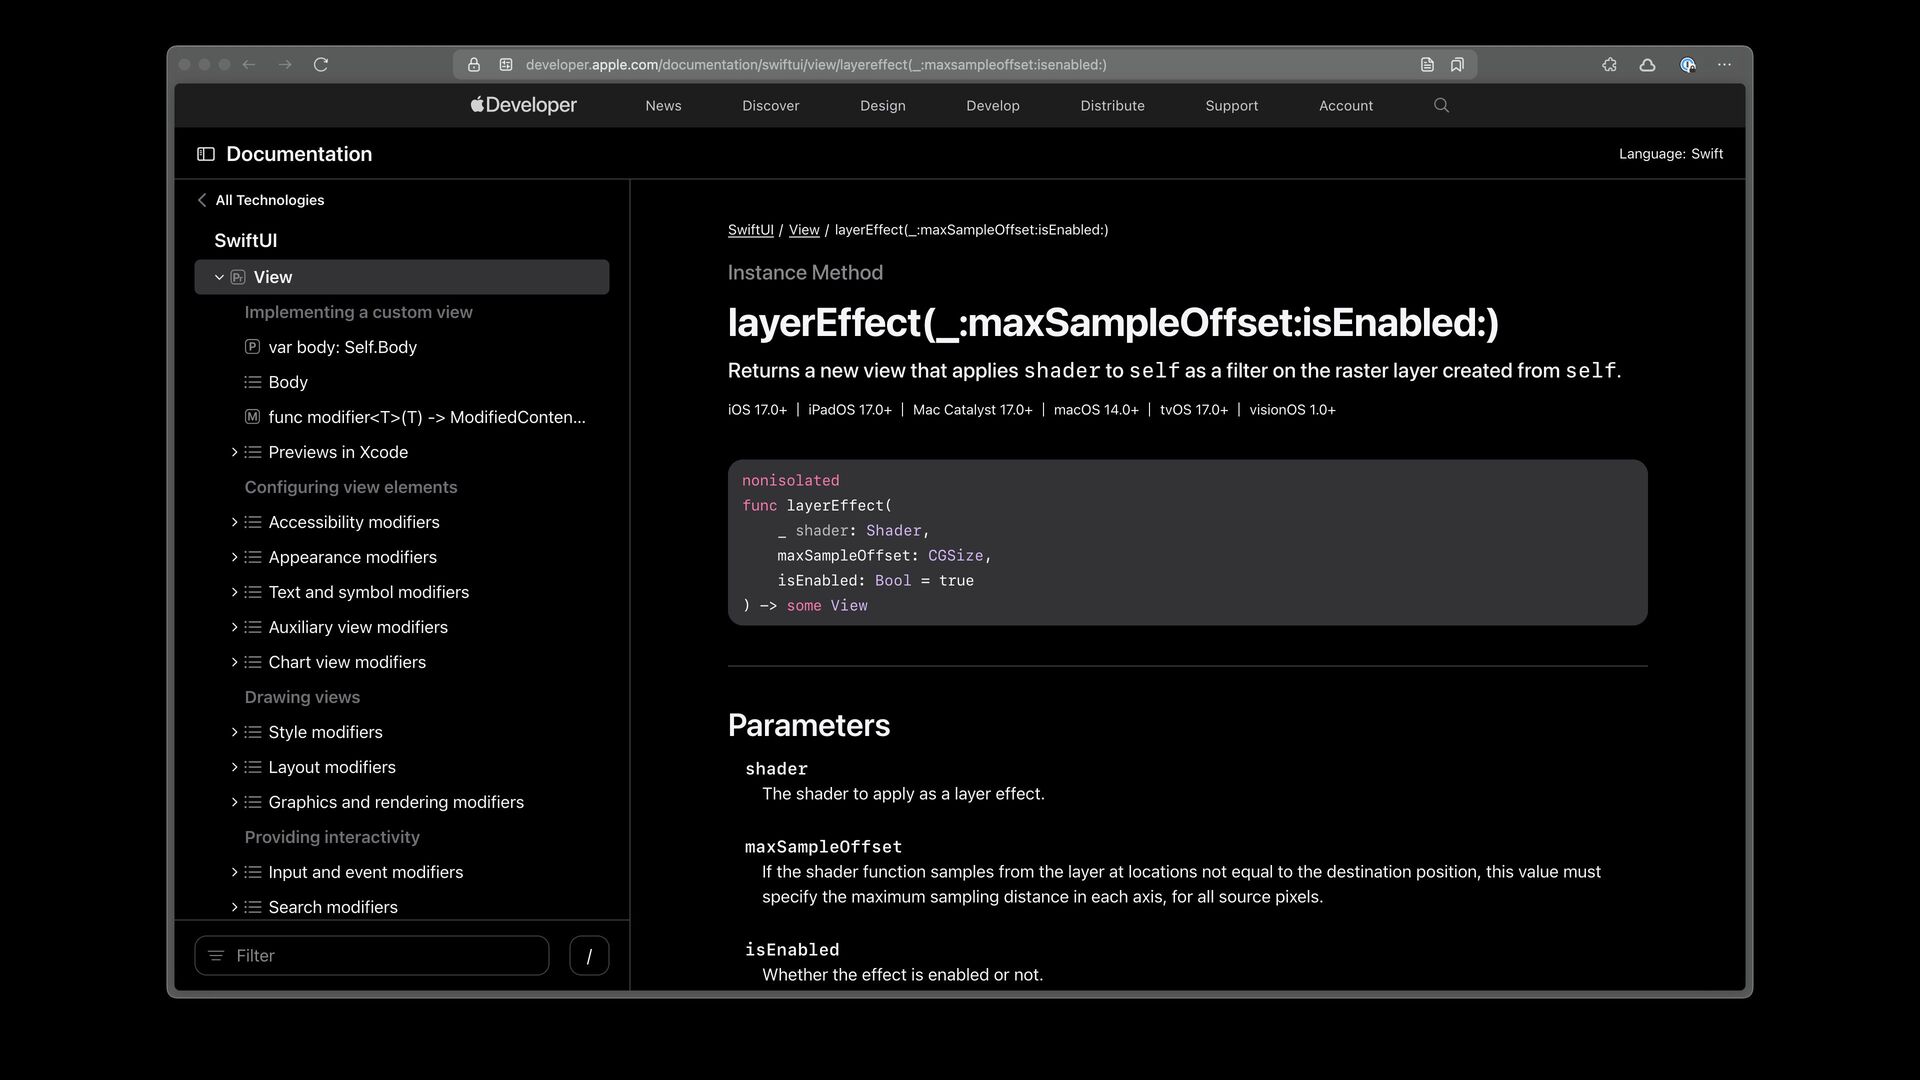Click the lock icon in address bar
This screenshot has height=1080, width=1920.
click(474, 65)
